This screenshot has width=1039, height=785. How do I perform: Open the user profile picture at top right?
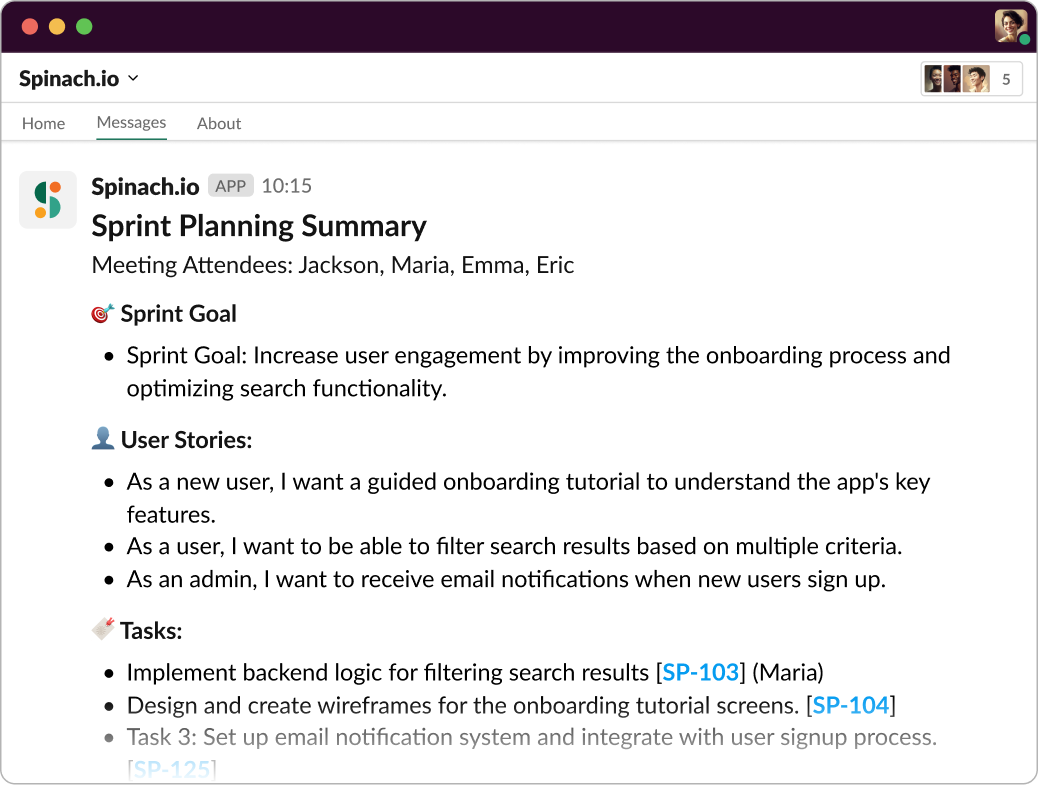point(1011,26)
